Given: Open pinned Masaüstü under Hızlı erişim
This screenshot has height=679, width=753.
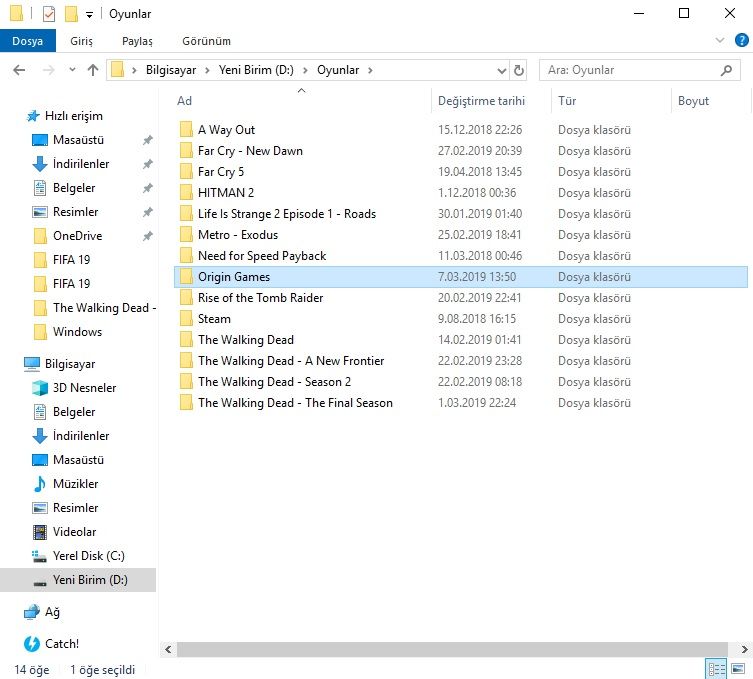Looking at the screenshot, I should pyautogui.click(x=78, y=140).
